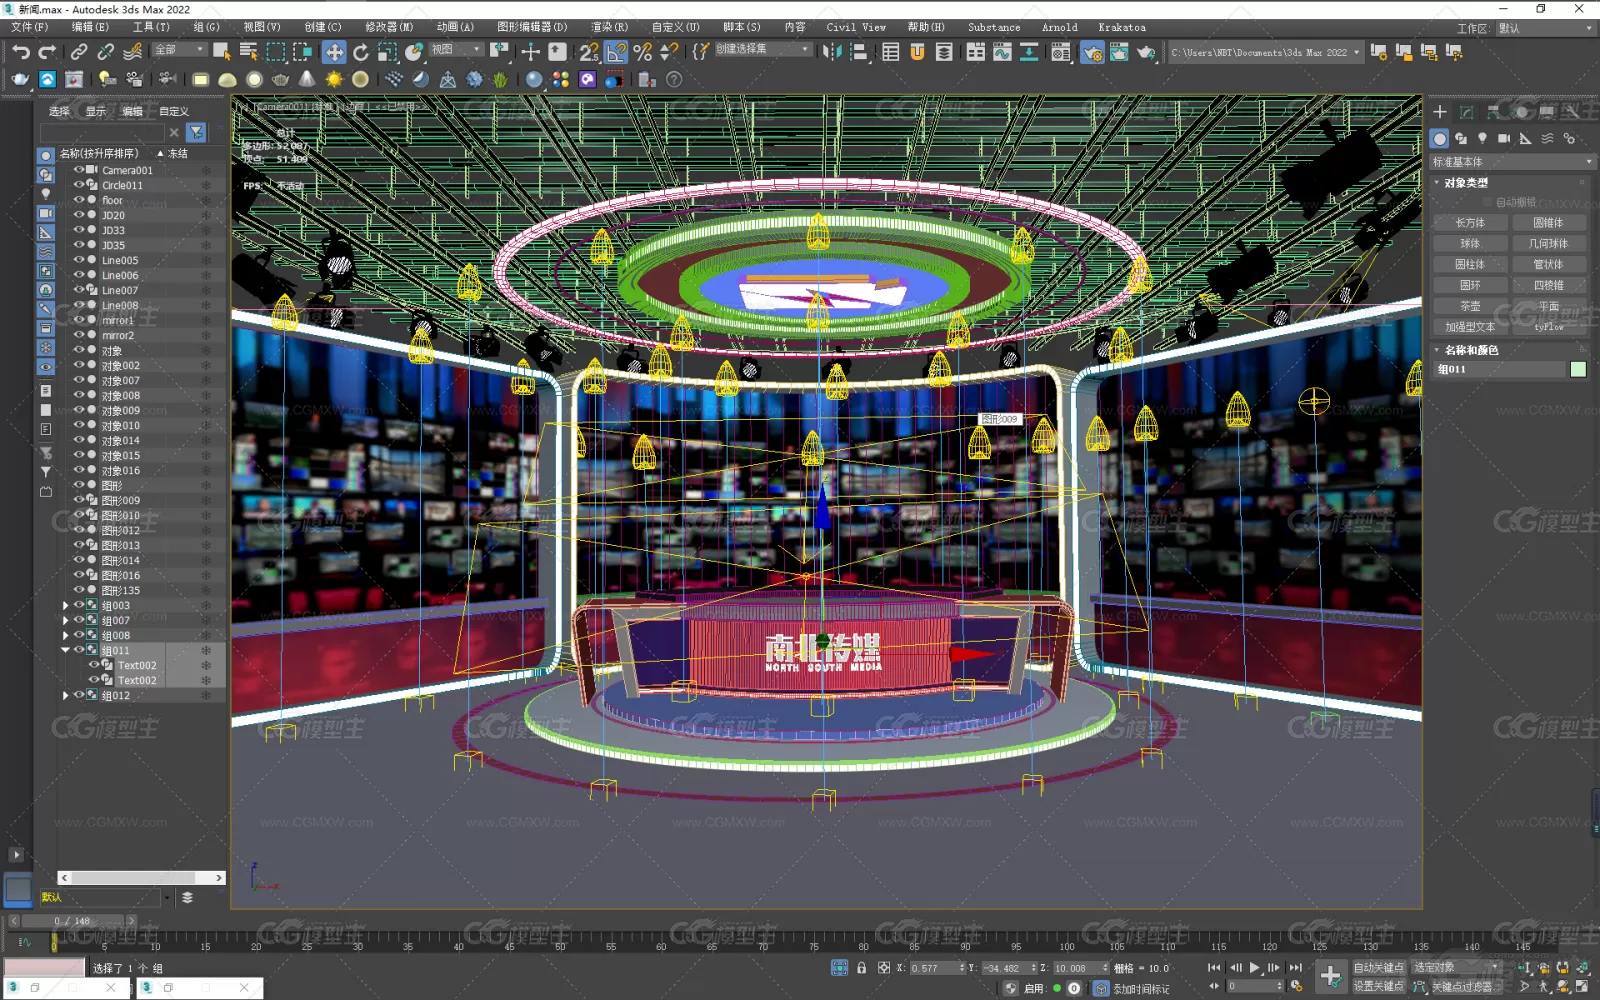This screenshot has height=1000, width=1600.
Task: Open the 工作区 workspace dropdown
Action: coord(1544,28)
